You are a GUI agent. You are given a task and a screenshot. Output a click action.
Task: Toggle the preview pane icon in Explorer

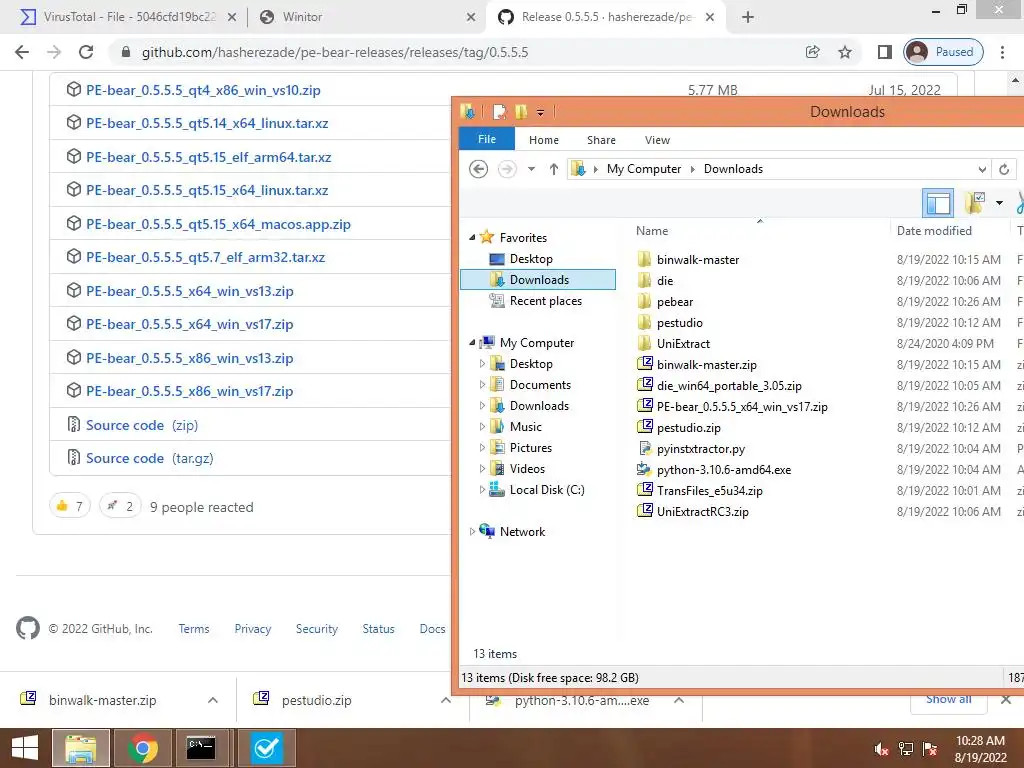[x=938, y=202]
